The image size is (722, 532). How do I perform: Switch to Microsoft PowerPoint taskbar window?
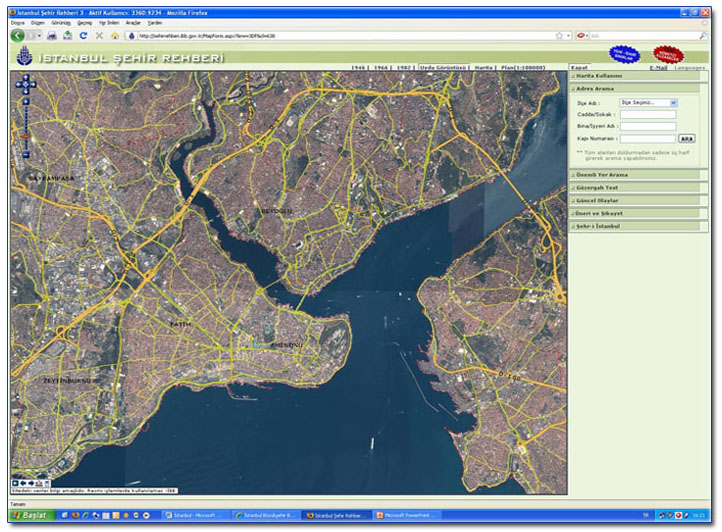coord(408,515)
